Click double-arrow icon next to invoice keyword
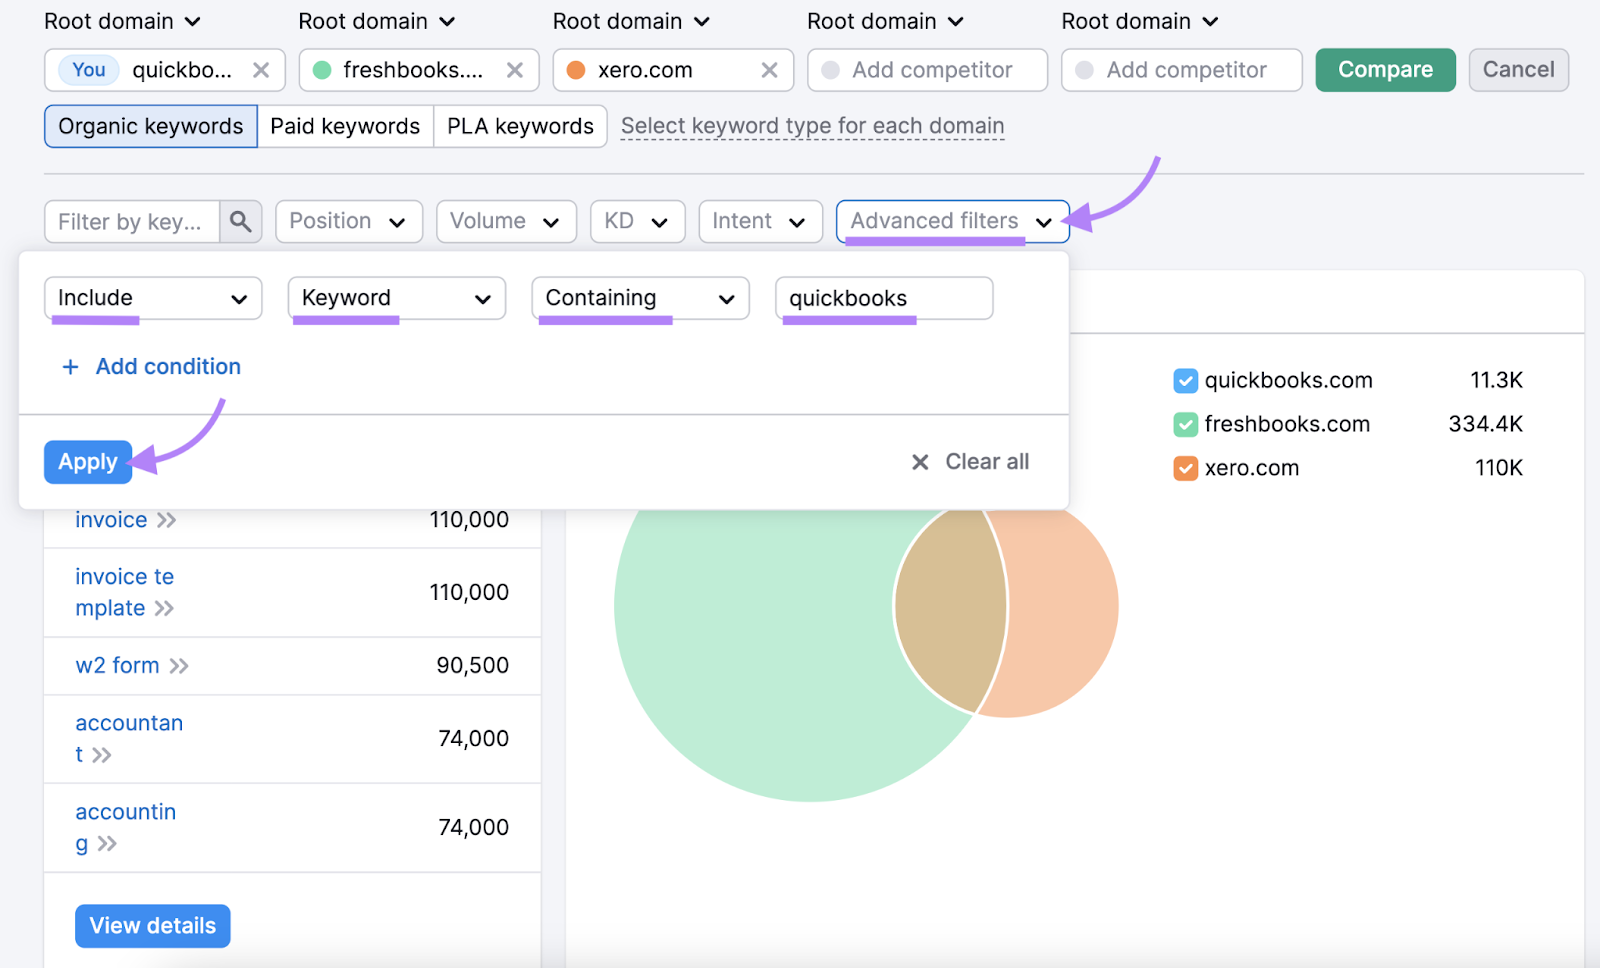This screenshot has width=1600, height=968. point(166,520)
